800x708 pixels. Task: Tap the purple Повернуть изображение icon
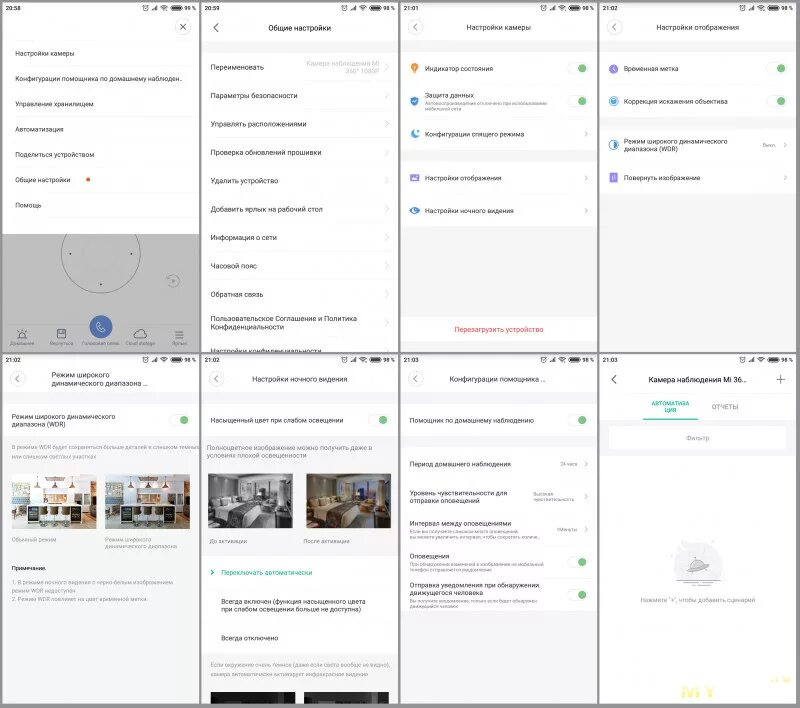(613, 178)
